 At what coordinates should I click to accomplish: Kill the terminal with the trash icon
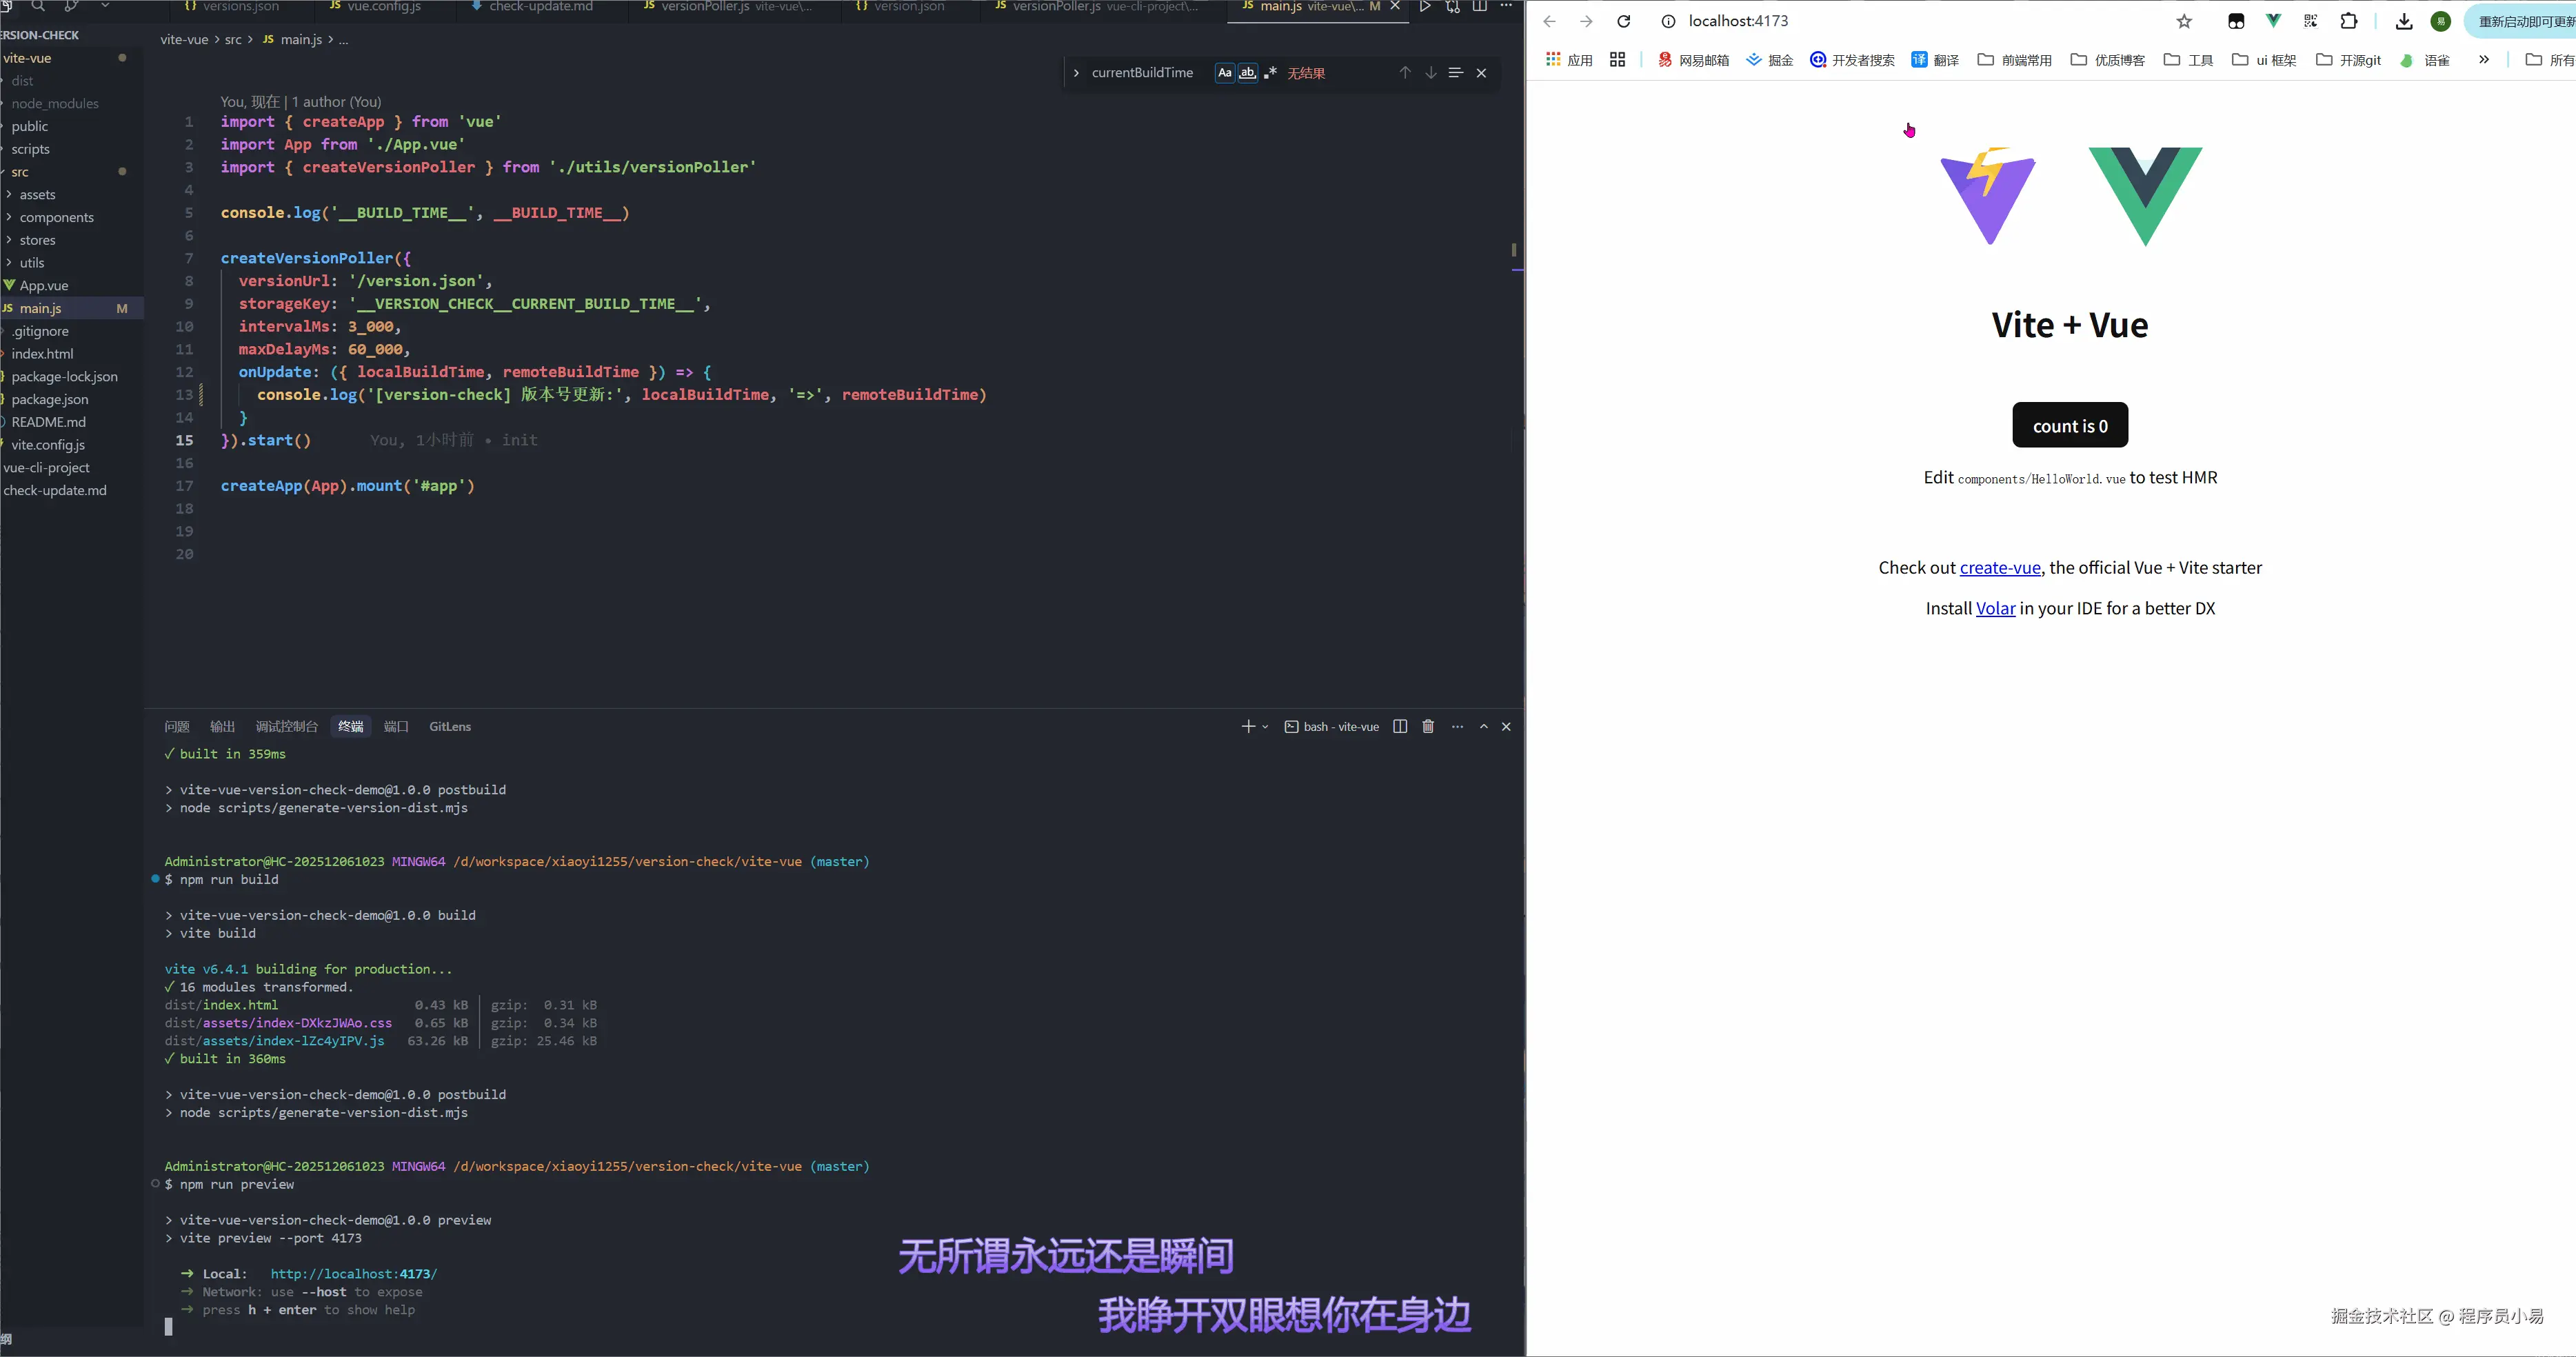coord(1429,727)
